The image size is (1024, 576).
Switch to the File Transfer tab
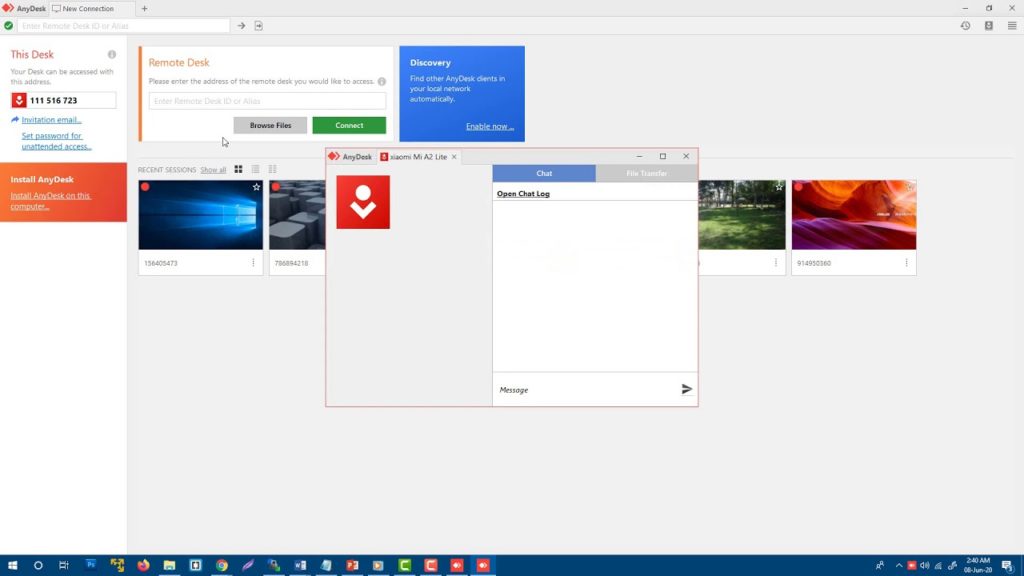645,173
